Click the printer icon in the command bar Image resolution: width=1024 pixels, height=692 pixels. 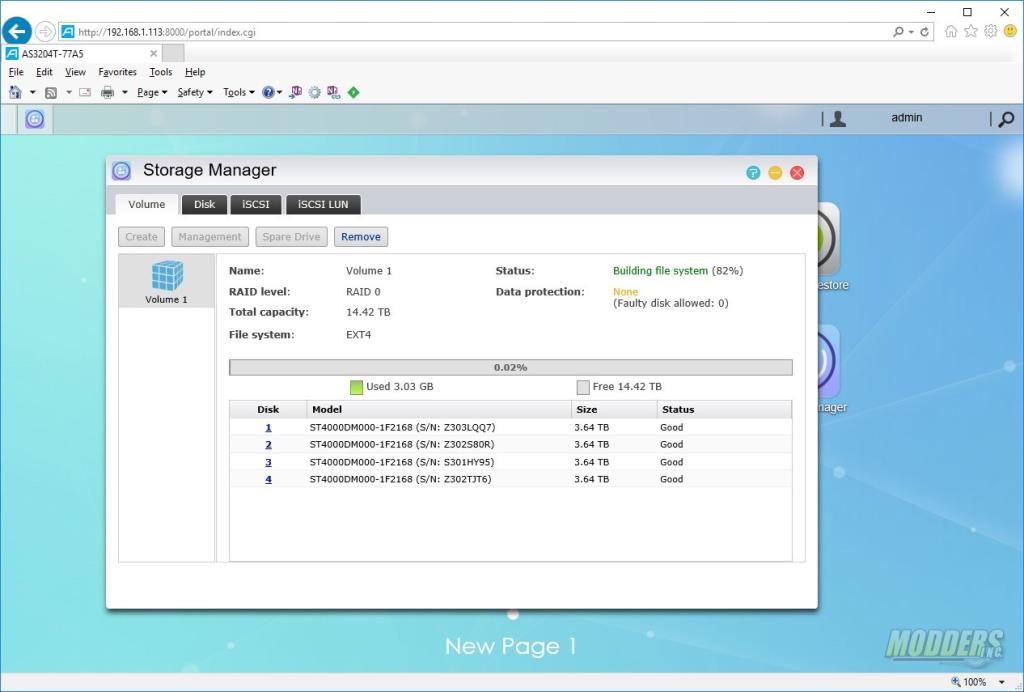pos(107,92)
